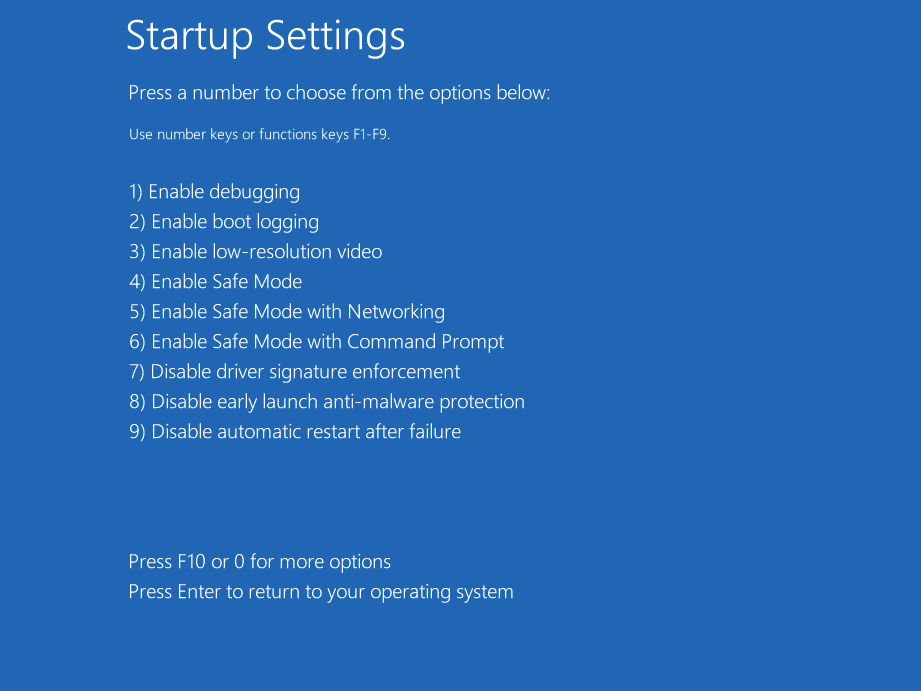The image size is (921, 691).
Task: Click Disable automatic restart after failure
Action: [x=294, y=432]
